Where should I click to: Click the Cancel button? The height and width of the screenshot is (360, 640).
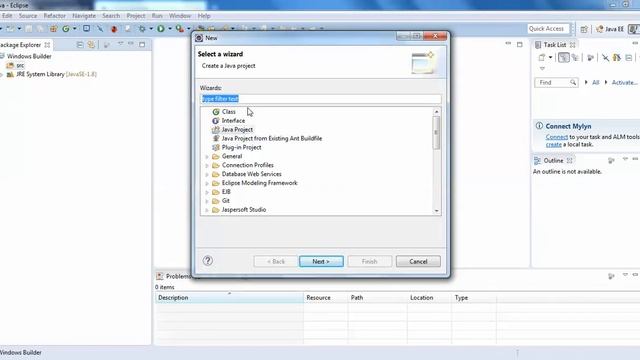pyautogui.click(x=418, y=261)
